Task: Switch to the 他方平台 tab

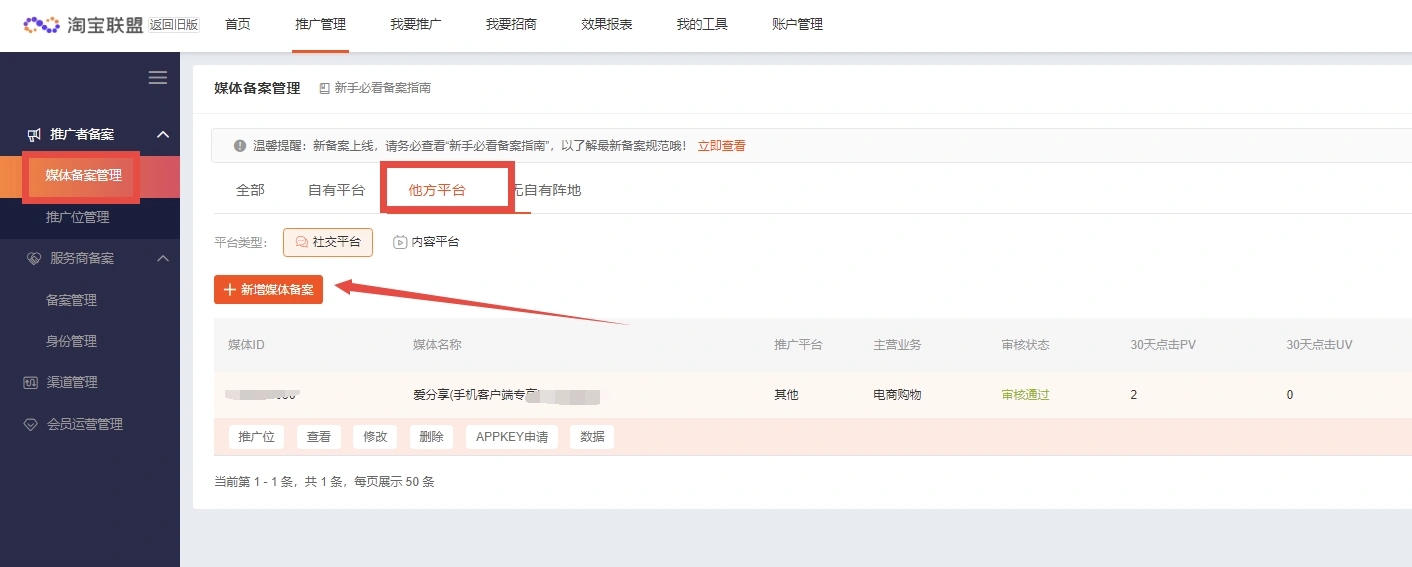Action: pos(437,190)
